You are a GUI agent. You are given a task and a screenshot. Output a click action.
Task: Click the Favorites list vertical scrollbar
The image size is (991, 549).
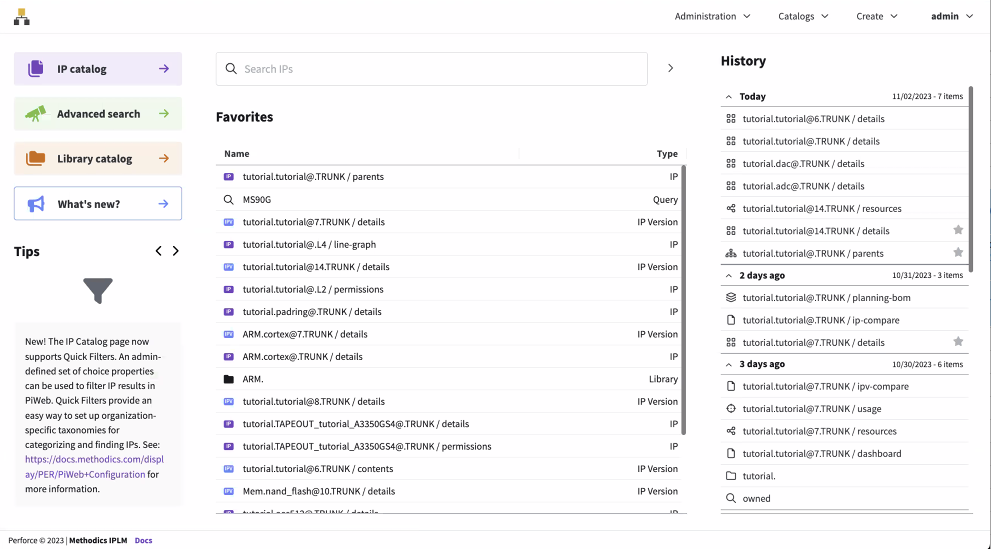(684, 300)
